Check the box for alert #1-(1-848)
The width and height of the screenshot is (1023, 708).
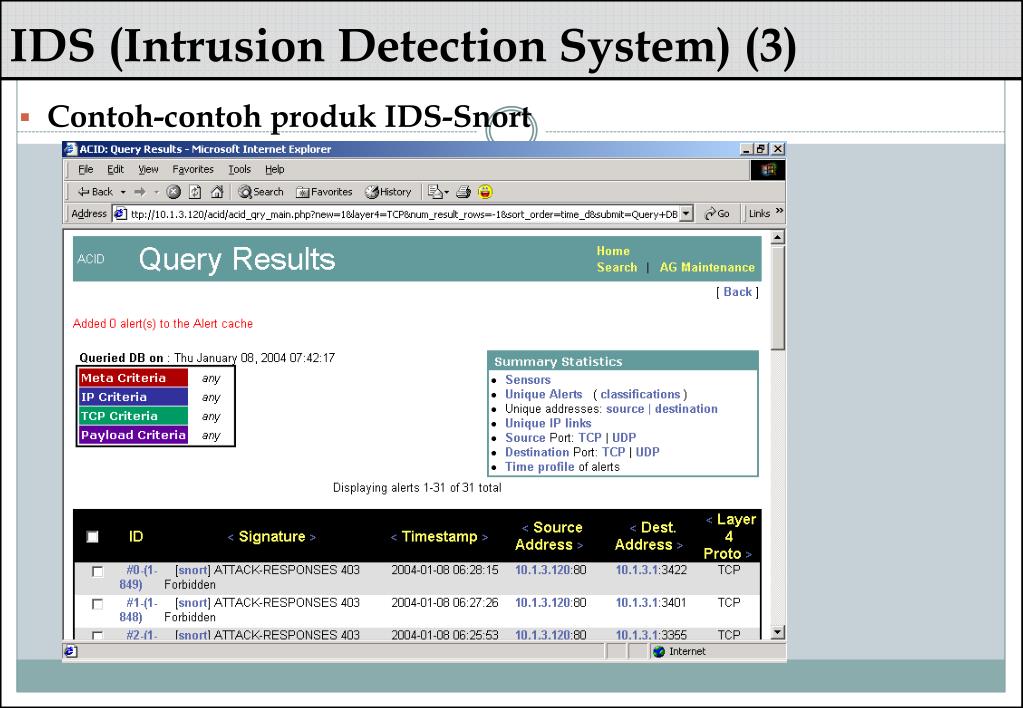coord(97,604)
